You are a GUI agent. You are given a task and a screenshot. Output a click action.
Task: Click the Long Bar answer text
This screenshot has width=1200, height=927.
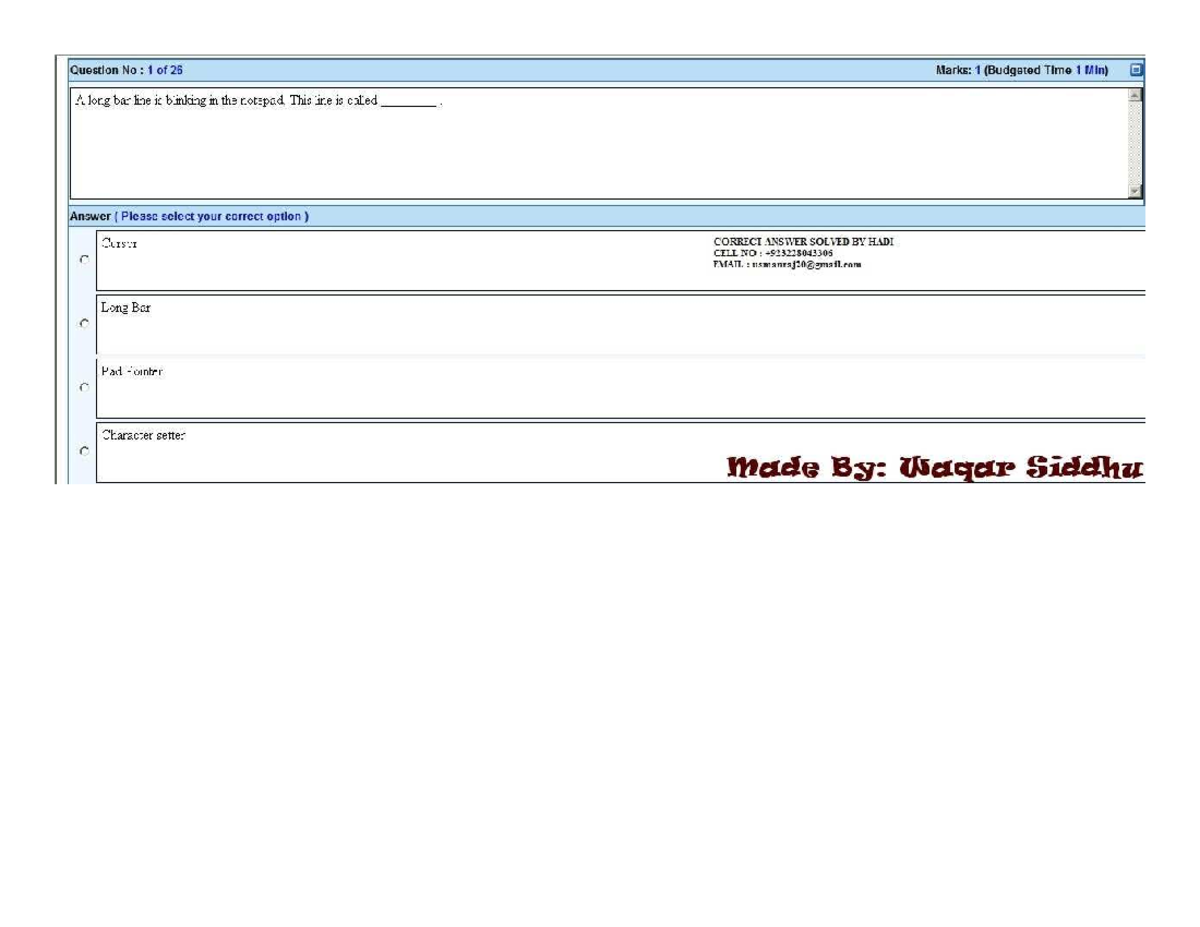[126, 308]
